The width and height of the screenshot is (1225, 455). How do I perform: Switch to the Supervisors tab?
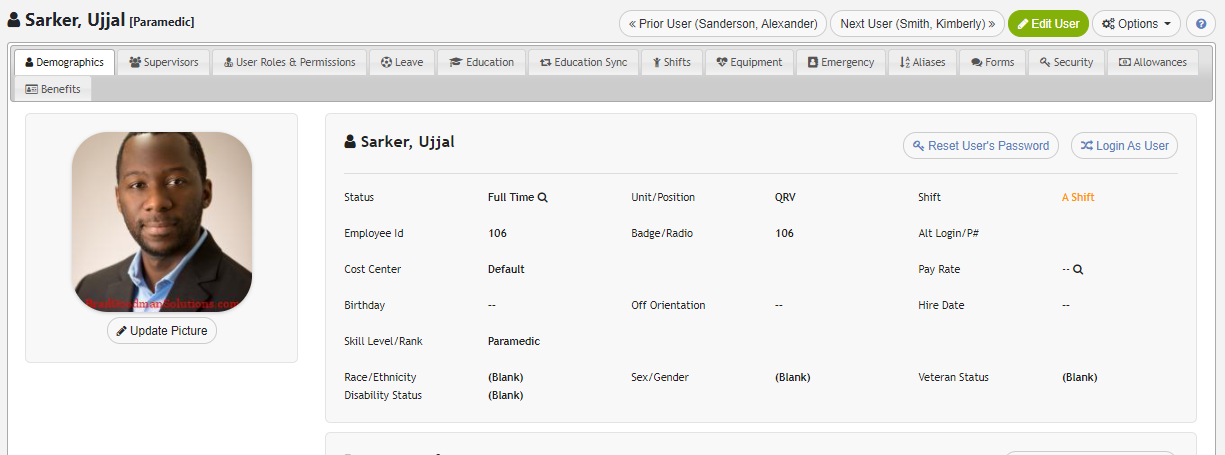point(164,62)
